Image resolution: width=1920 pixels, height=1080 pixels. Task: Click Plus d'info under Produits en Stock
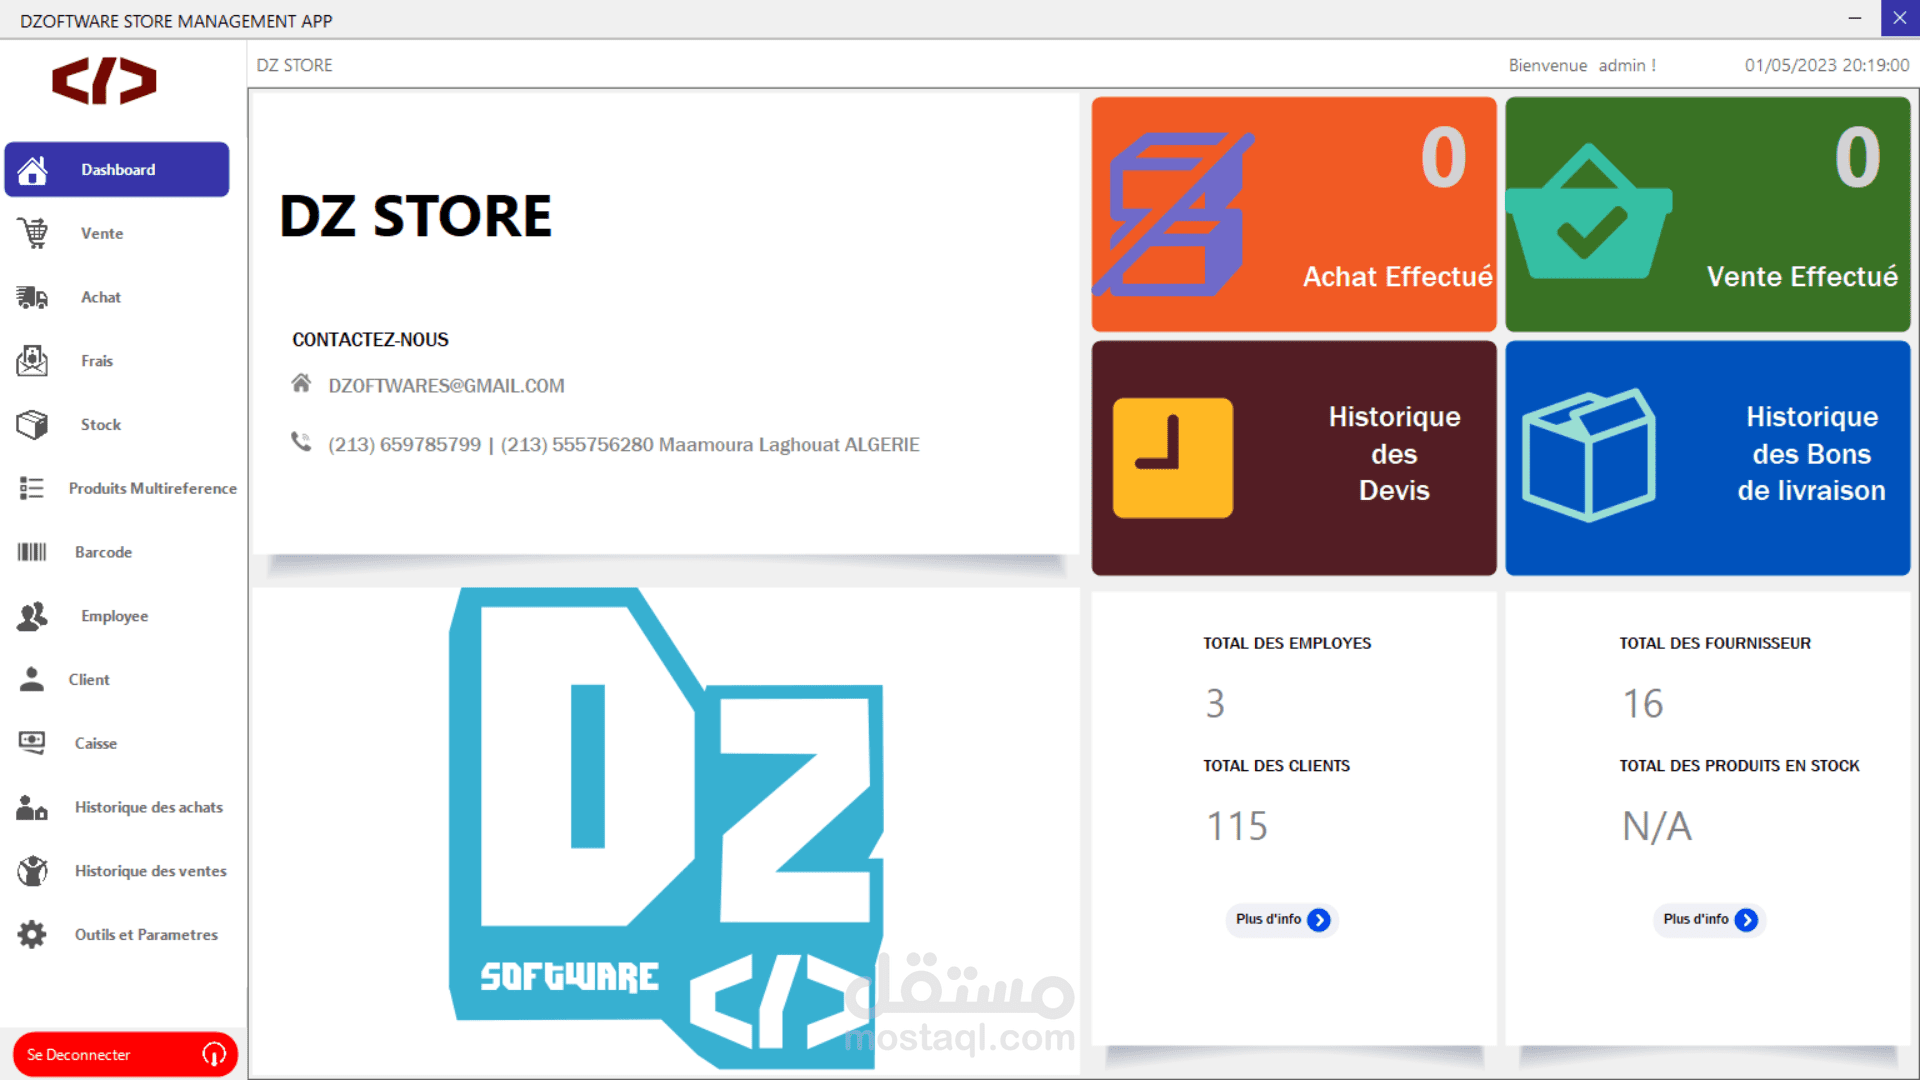point(1709,919)
